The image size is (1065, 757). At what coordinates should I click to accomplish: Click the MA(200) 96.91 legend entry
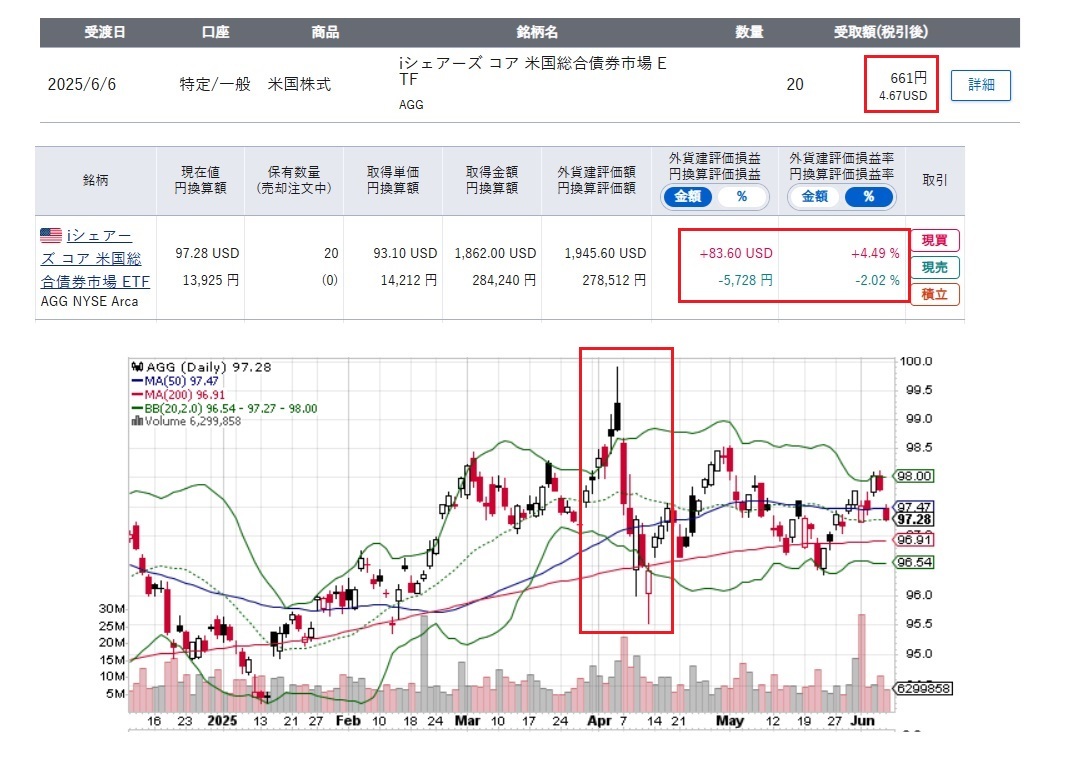(179, 395)
